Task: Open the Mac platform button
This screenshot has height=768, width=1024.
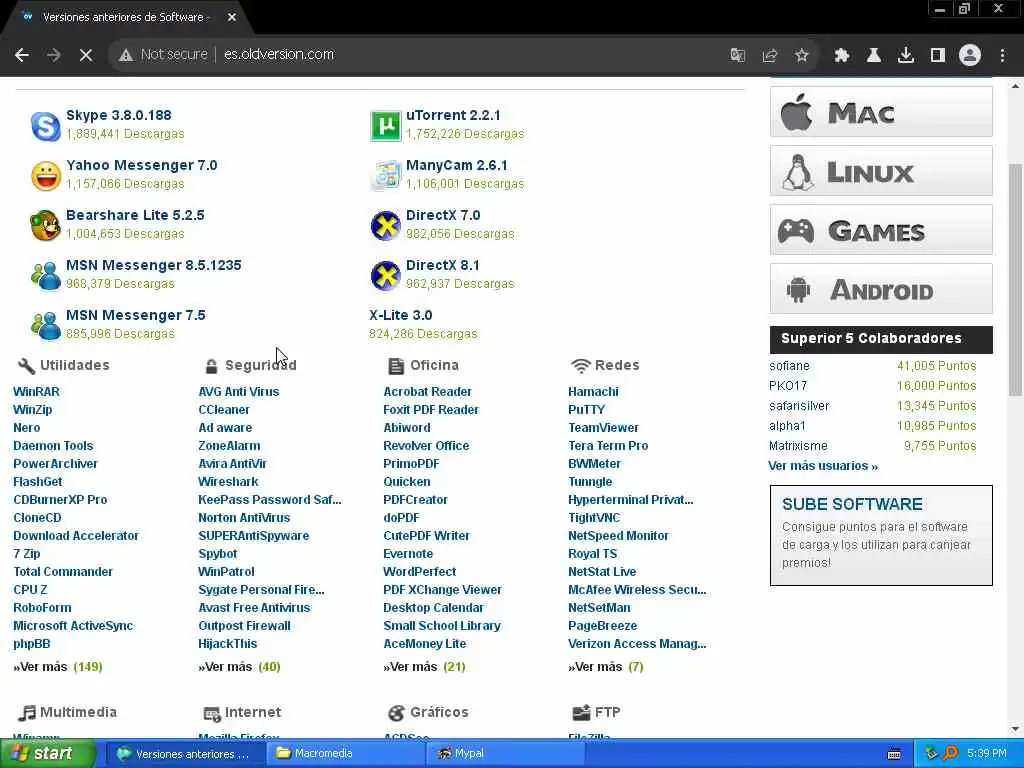Action: 881,112
